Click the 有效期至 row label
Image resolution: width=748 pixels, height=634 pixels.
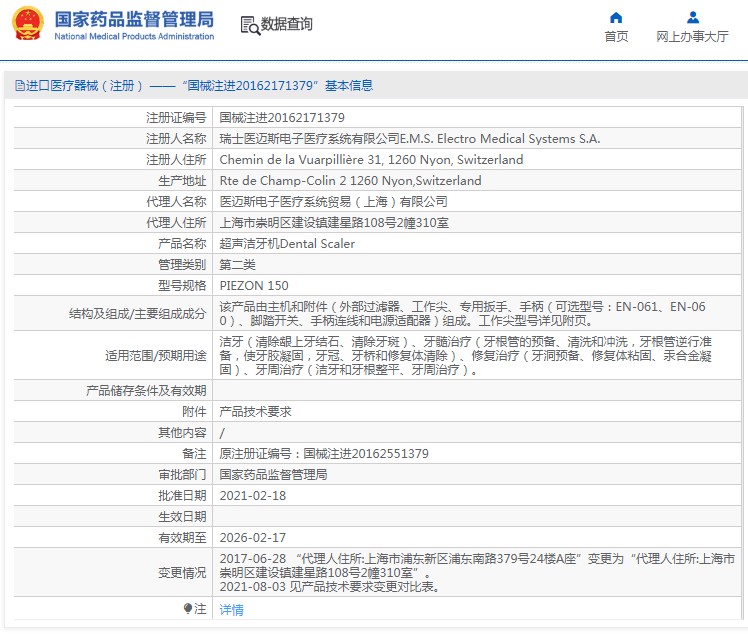coord(182,537)
